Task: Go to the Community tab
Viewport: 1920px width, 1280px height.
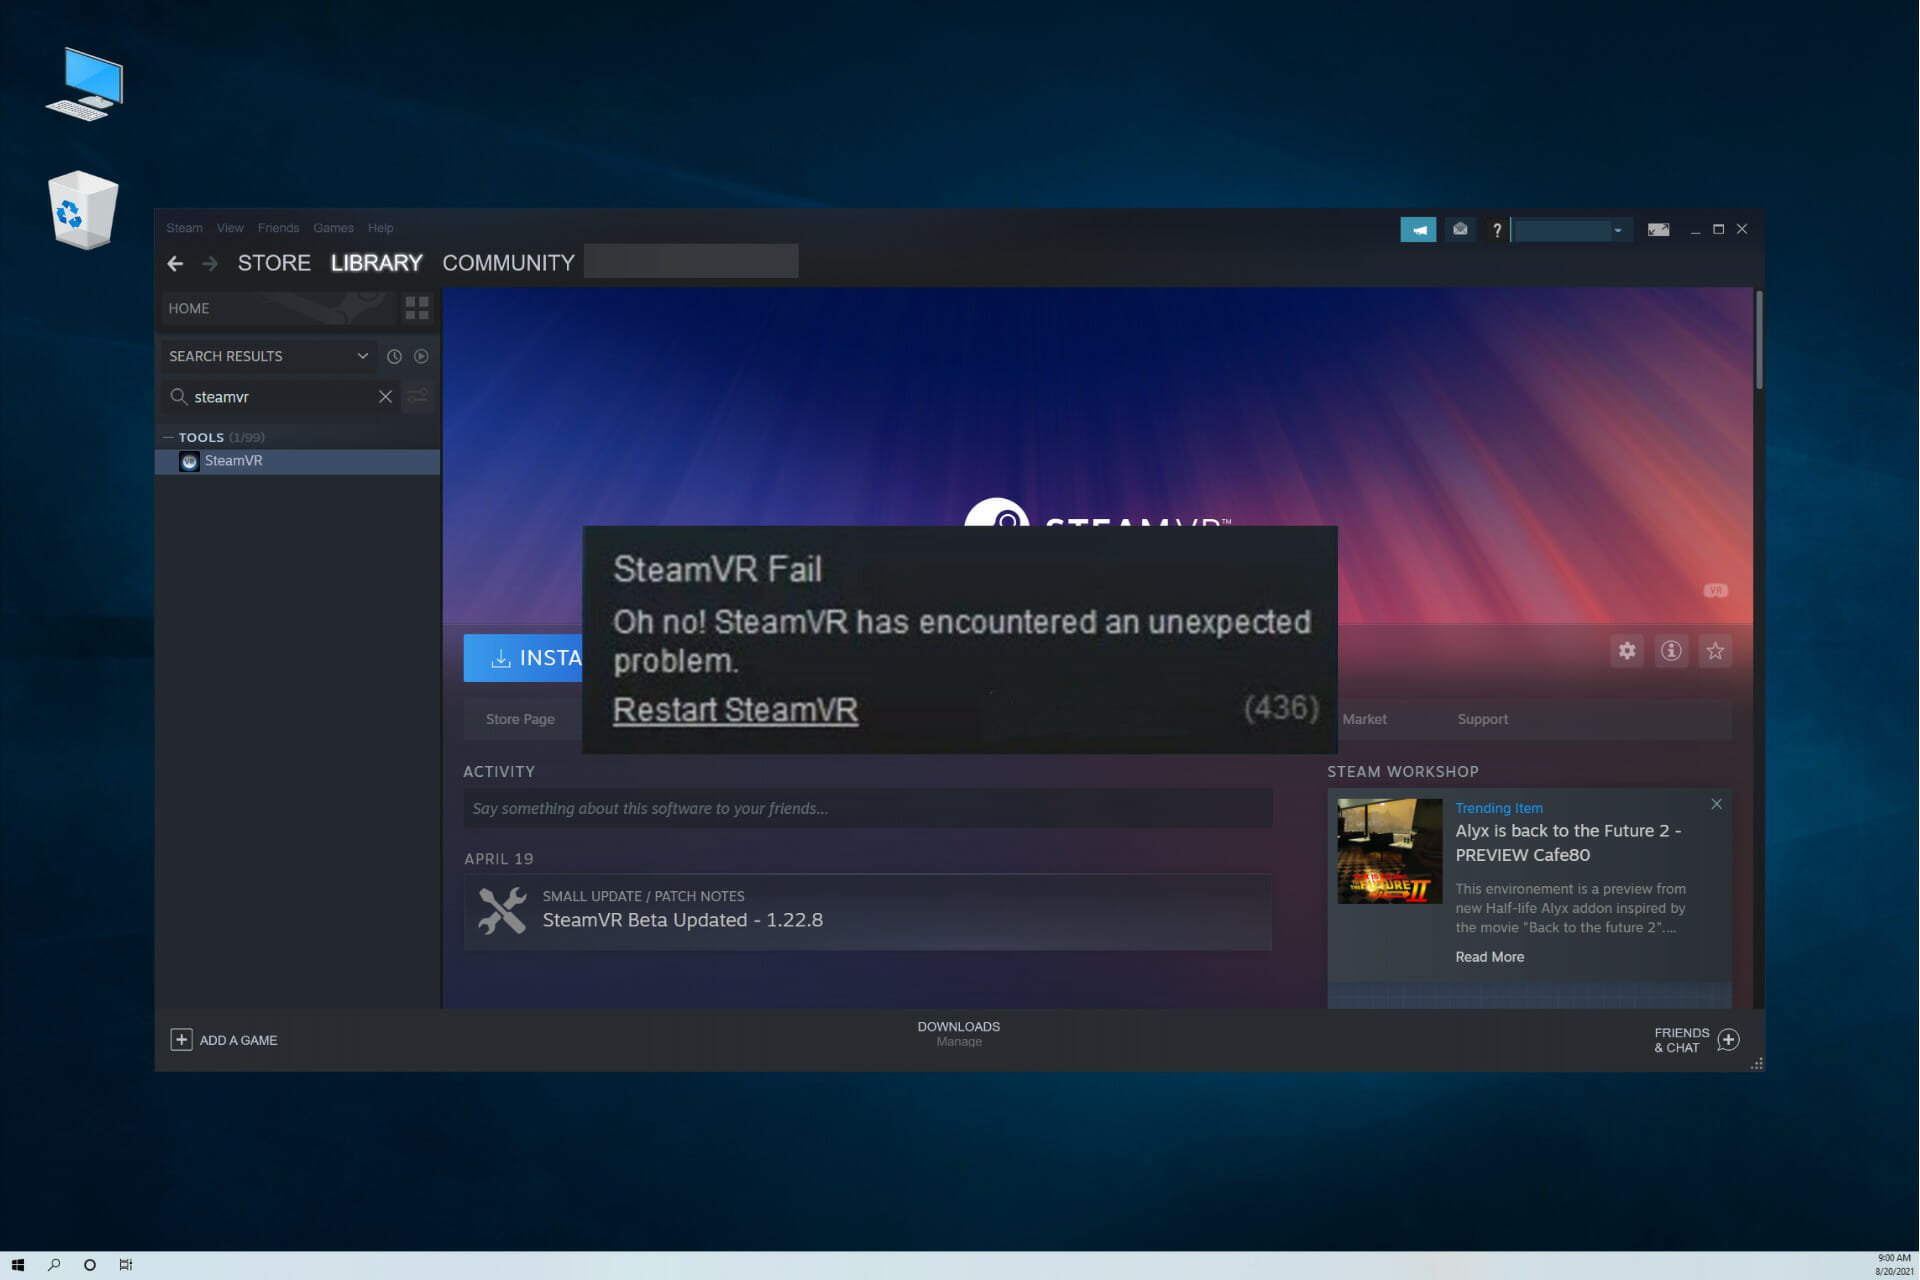Action: tap(508, 263)
